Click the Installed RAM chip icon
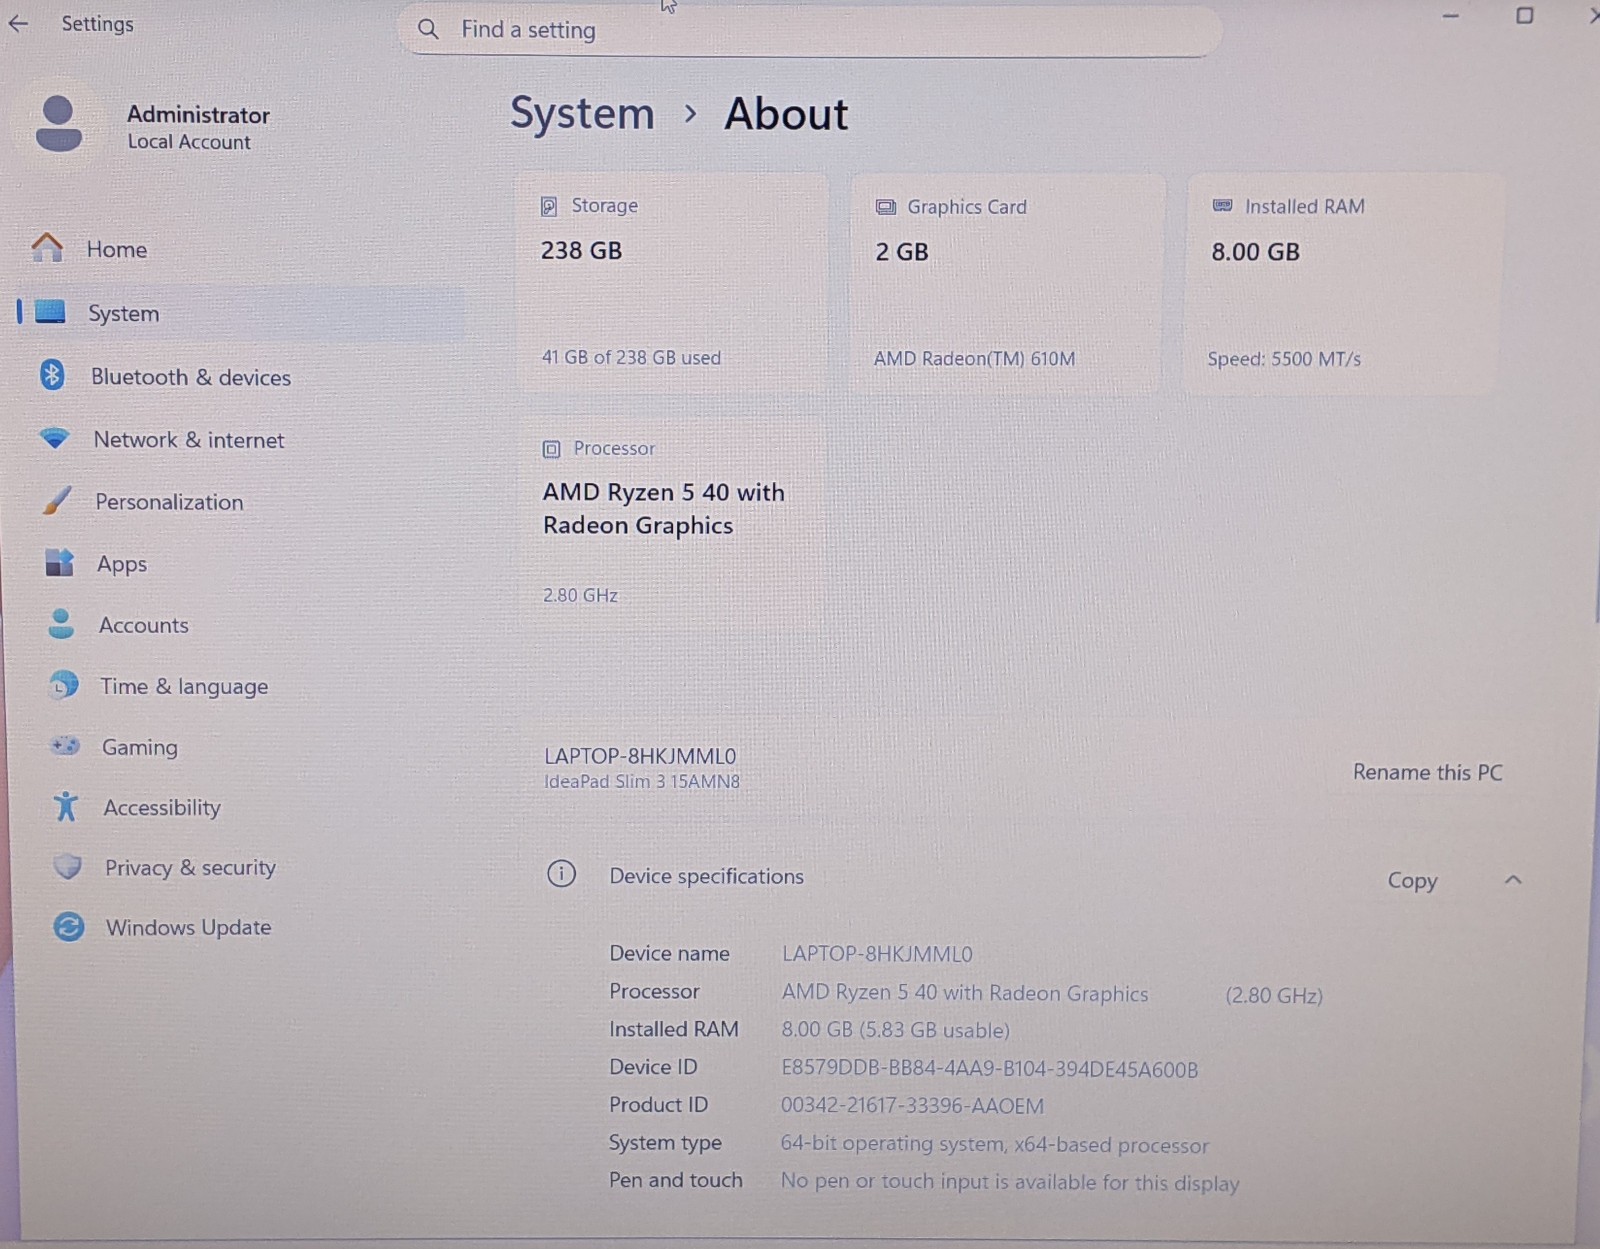 (x=1222, y=205)
